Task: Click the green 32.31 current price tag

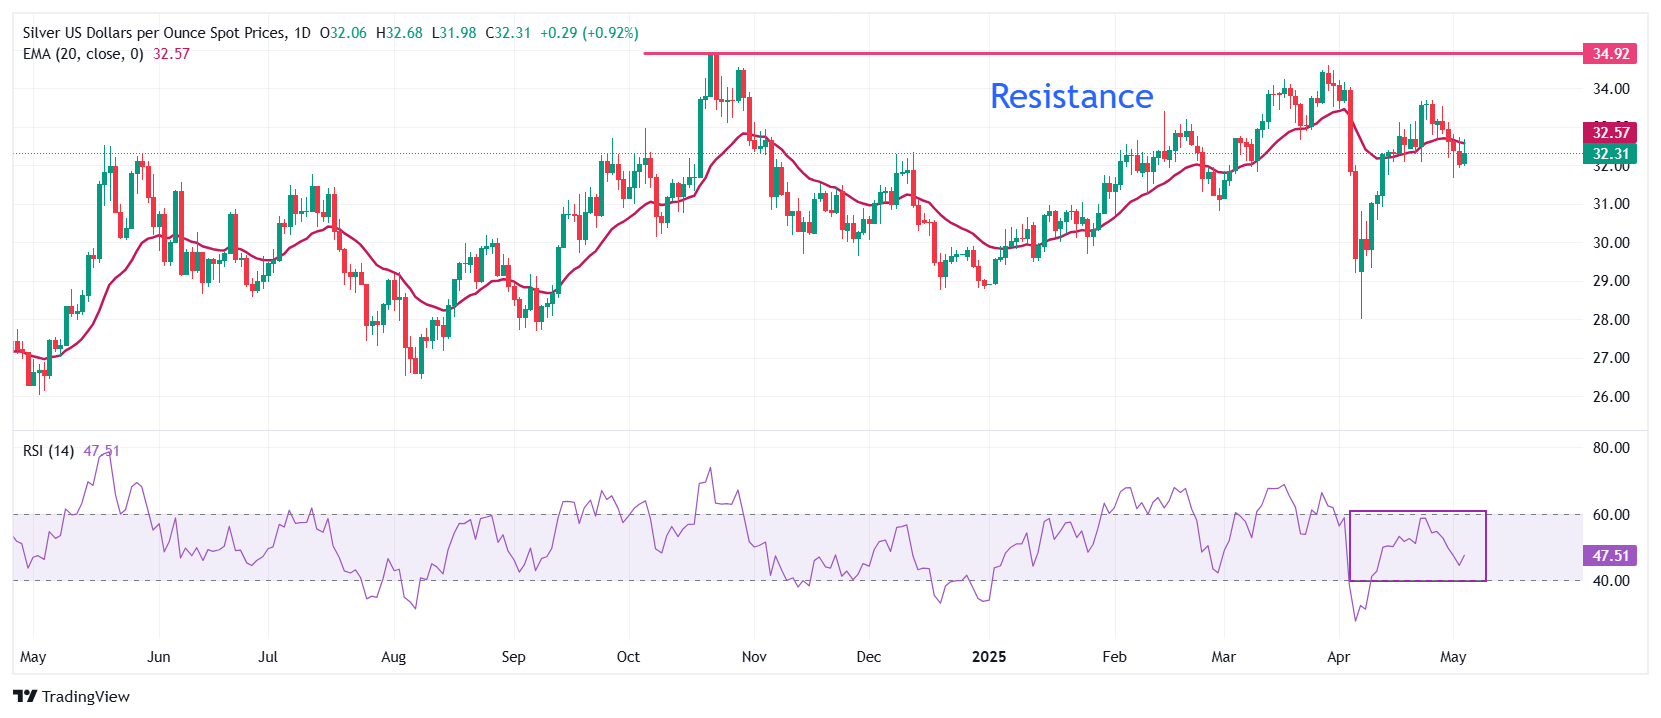Action: (1610, 154)
